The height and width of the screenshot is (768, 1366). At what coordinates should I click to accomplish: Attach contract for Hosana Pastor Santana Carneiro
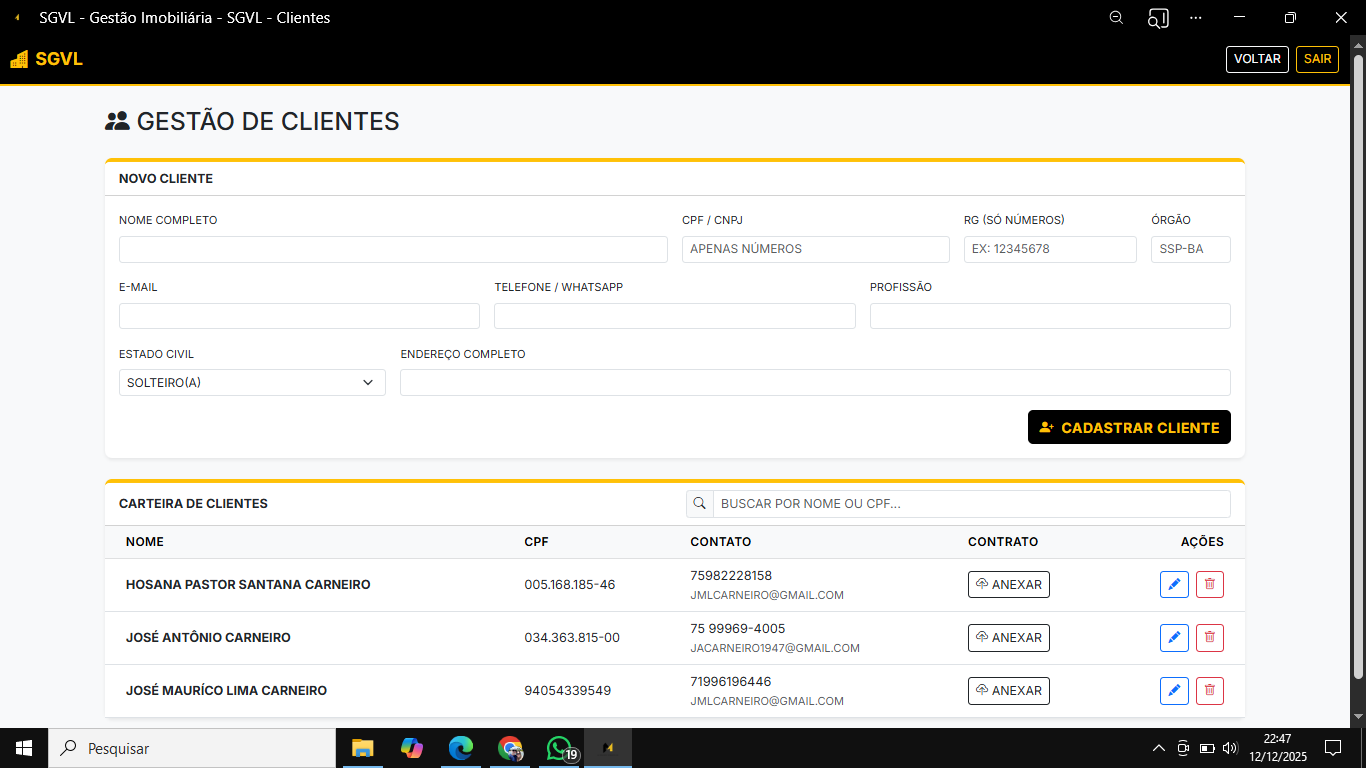pyautogui.click(x=1008, y=585)
